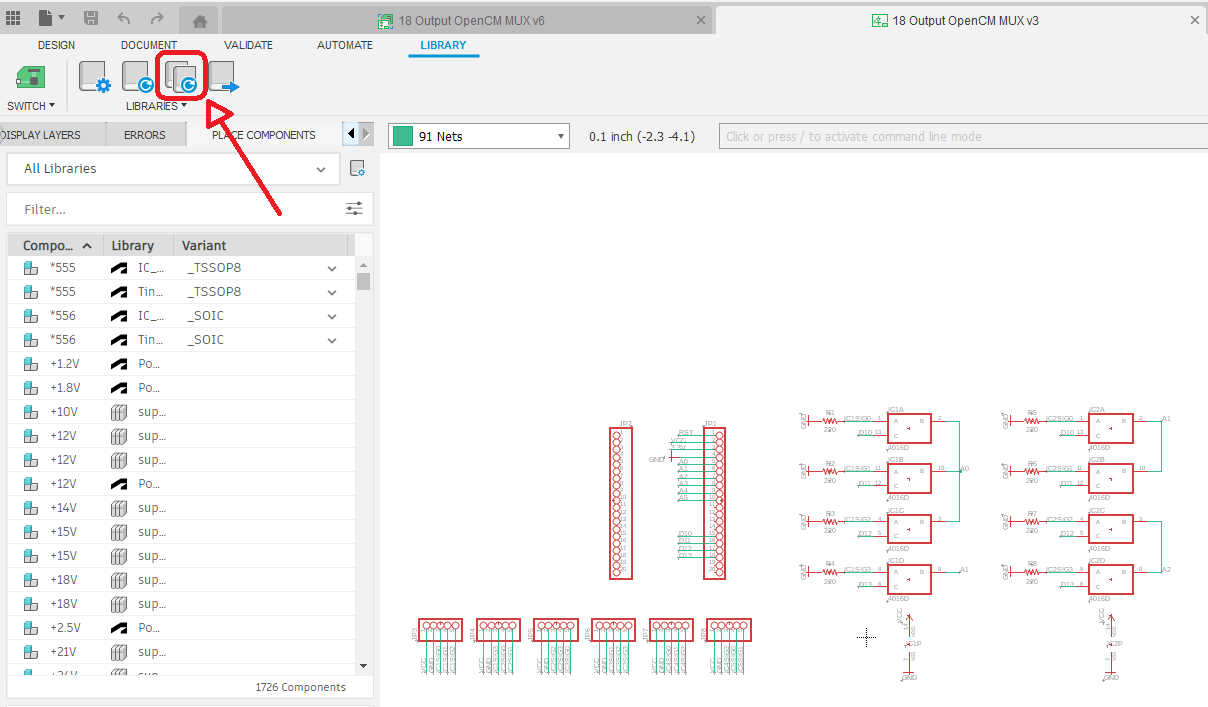Open the Library Manager icon with gear
Image resolution: width=1208 pixels, height=707 pixels.
[95, 77]
